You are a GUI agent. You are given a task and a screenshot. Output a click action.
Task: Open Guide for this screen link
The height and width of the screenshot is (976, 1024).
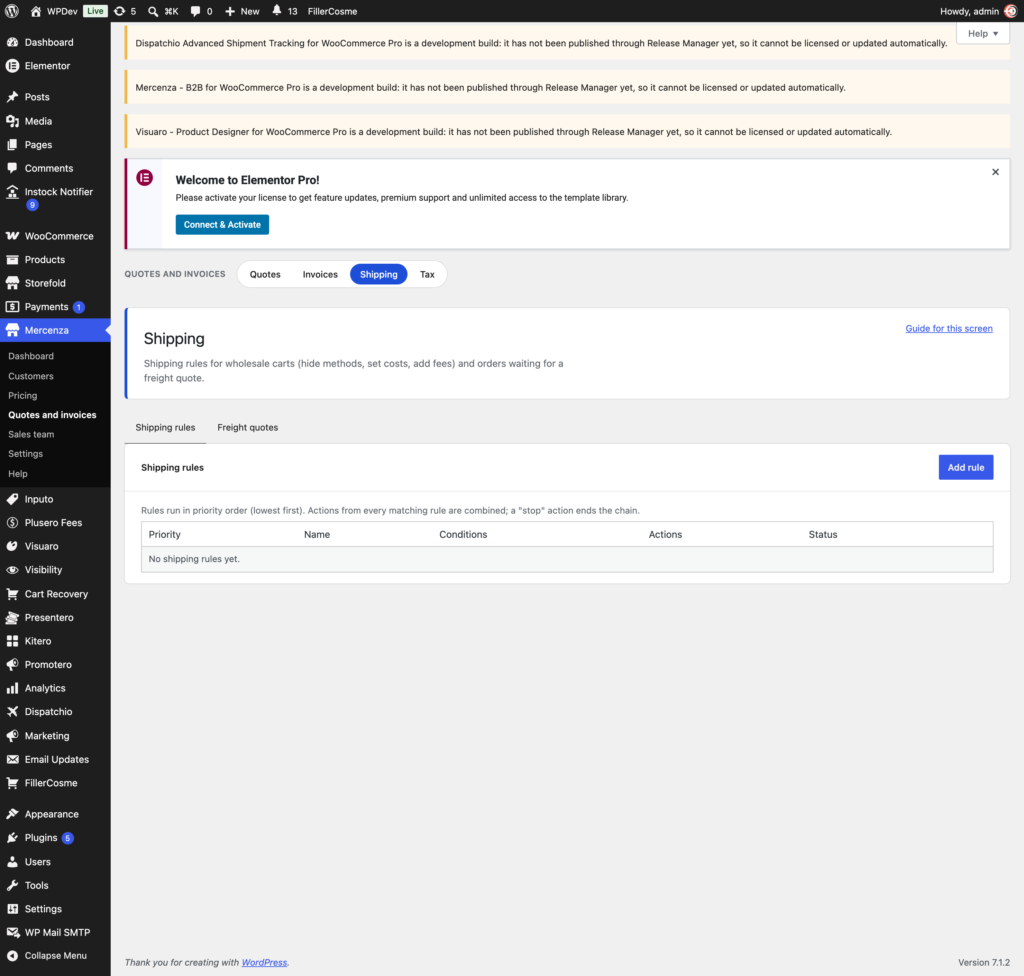click(x=949, y=329)
